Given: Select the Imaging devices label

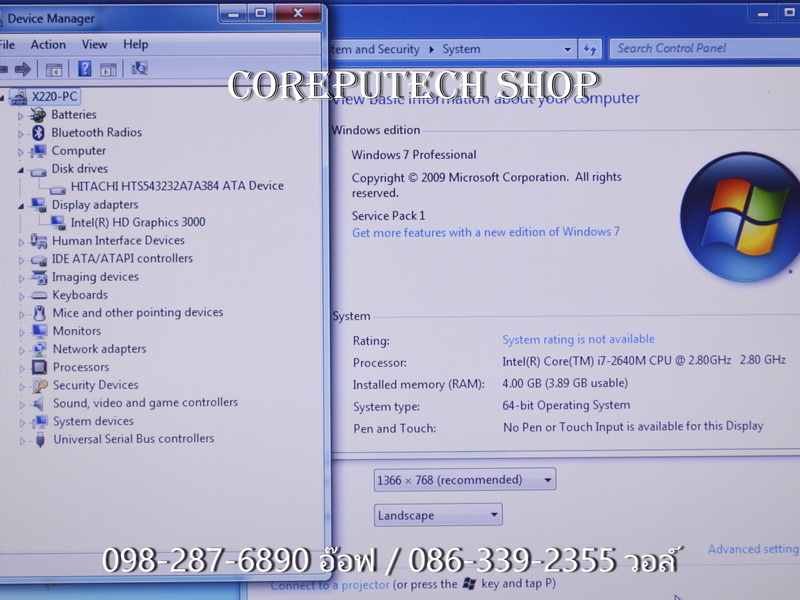Looking at the screenshot, I should coord(95,277).
